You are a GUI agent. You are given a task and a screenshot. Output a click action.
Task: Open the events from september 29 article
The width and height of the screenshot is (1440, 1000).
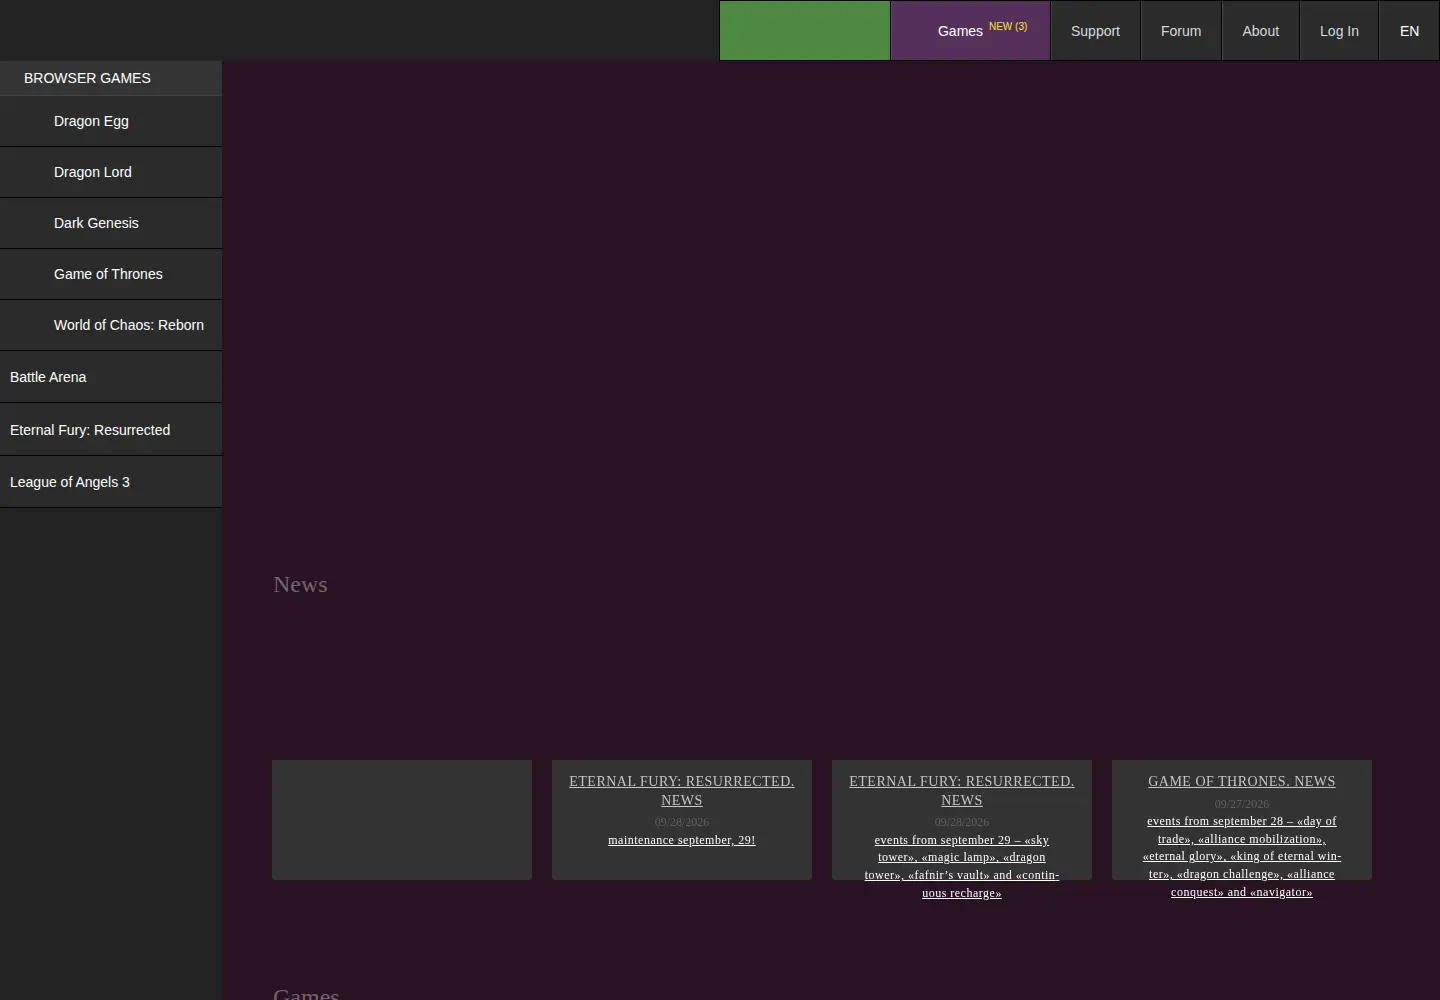pyautogui.click(x=962, y=866)
